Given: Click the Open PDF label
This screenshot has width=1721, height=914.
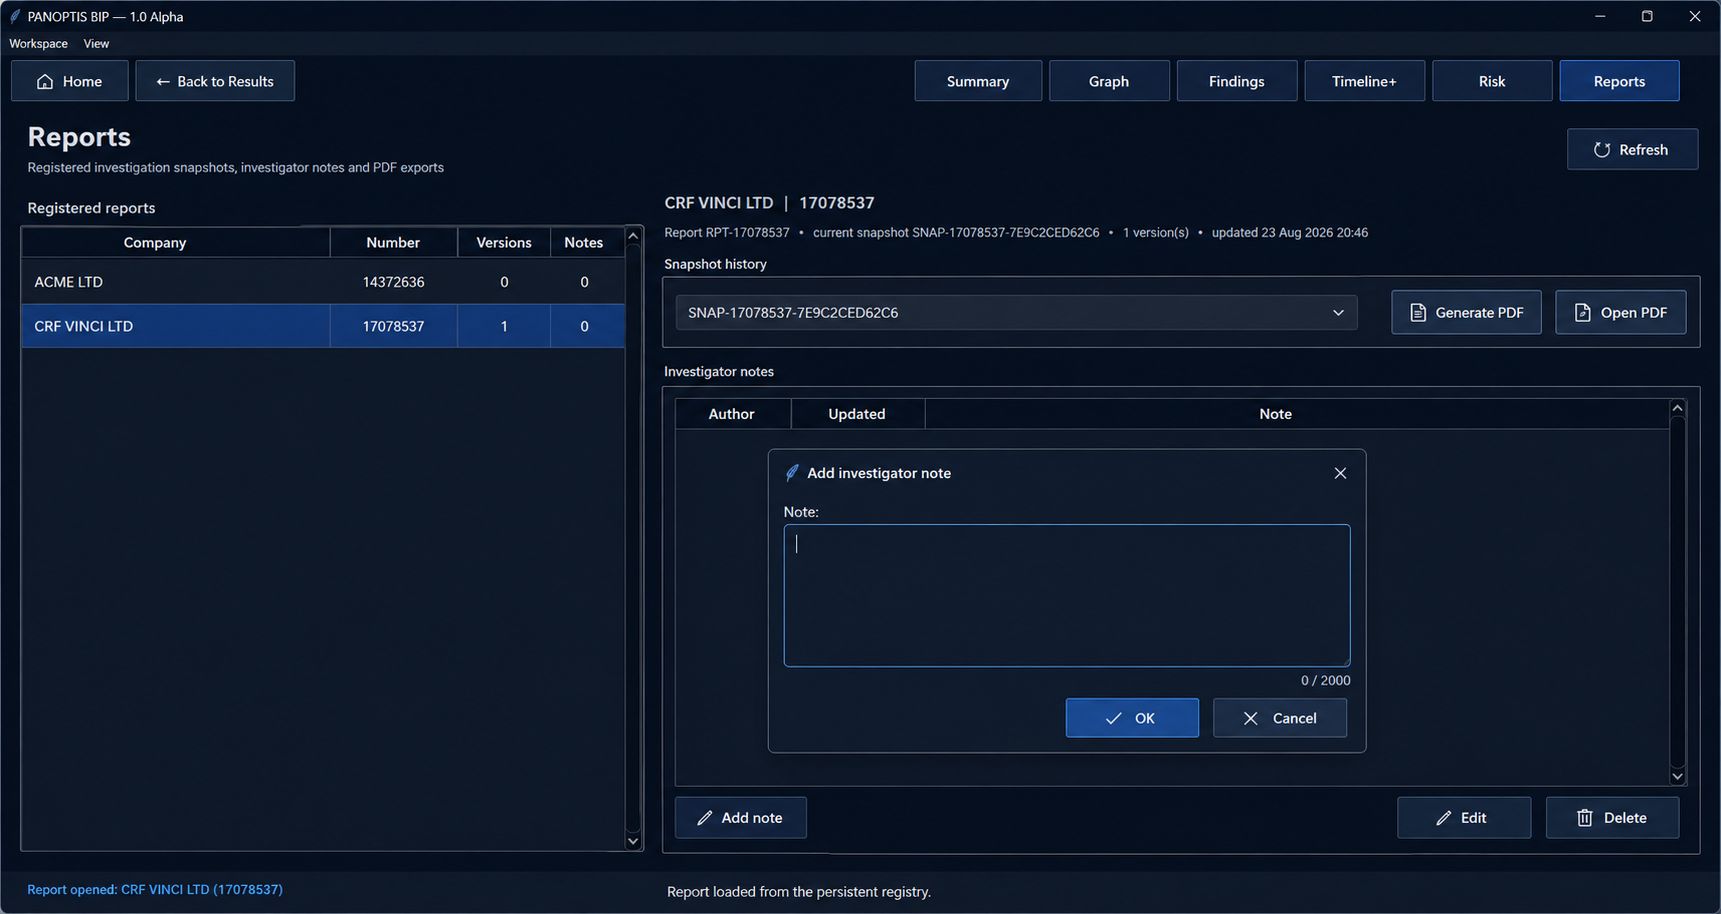Looking at the screenshot, I should point(1634,313).
